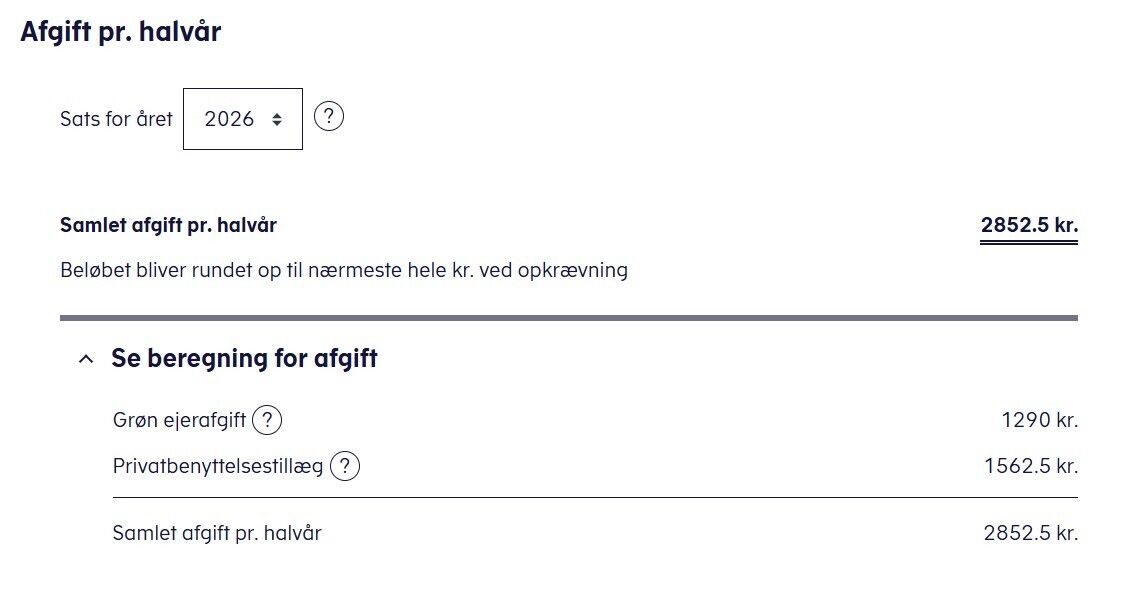
Task: Click the thick grey divider bar
Action: pos(568,318)
